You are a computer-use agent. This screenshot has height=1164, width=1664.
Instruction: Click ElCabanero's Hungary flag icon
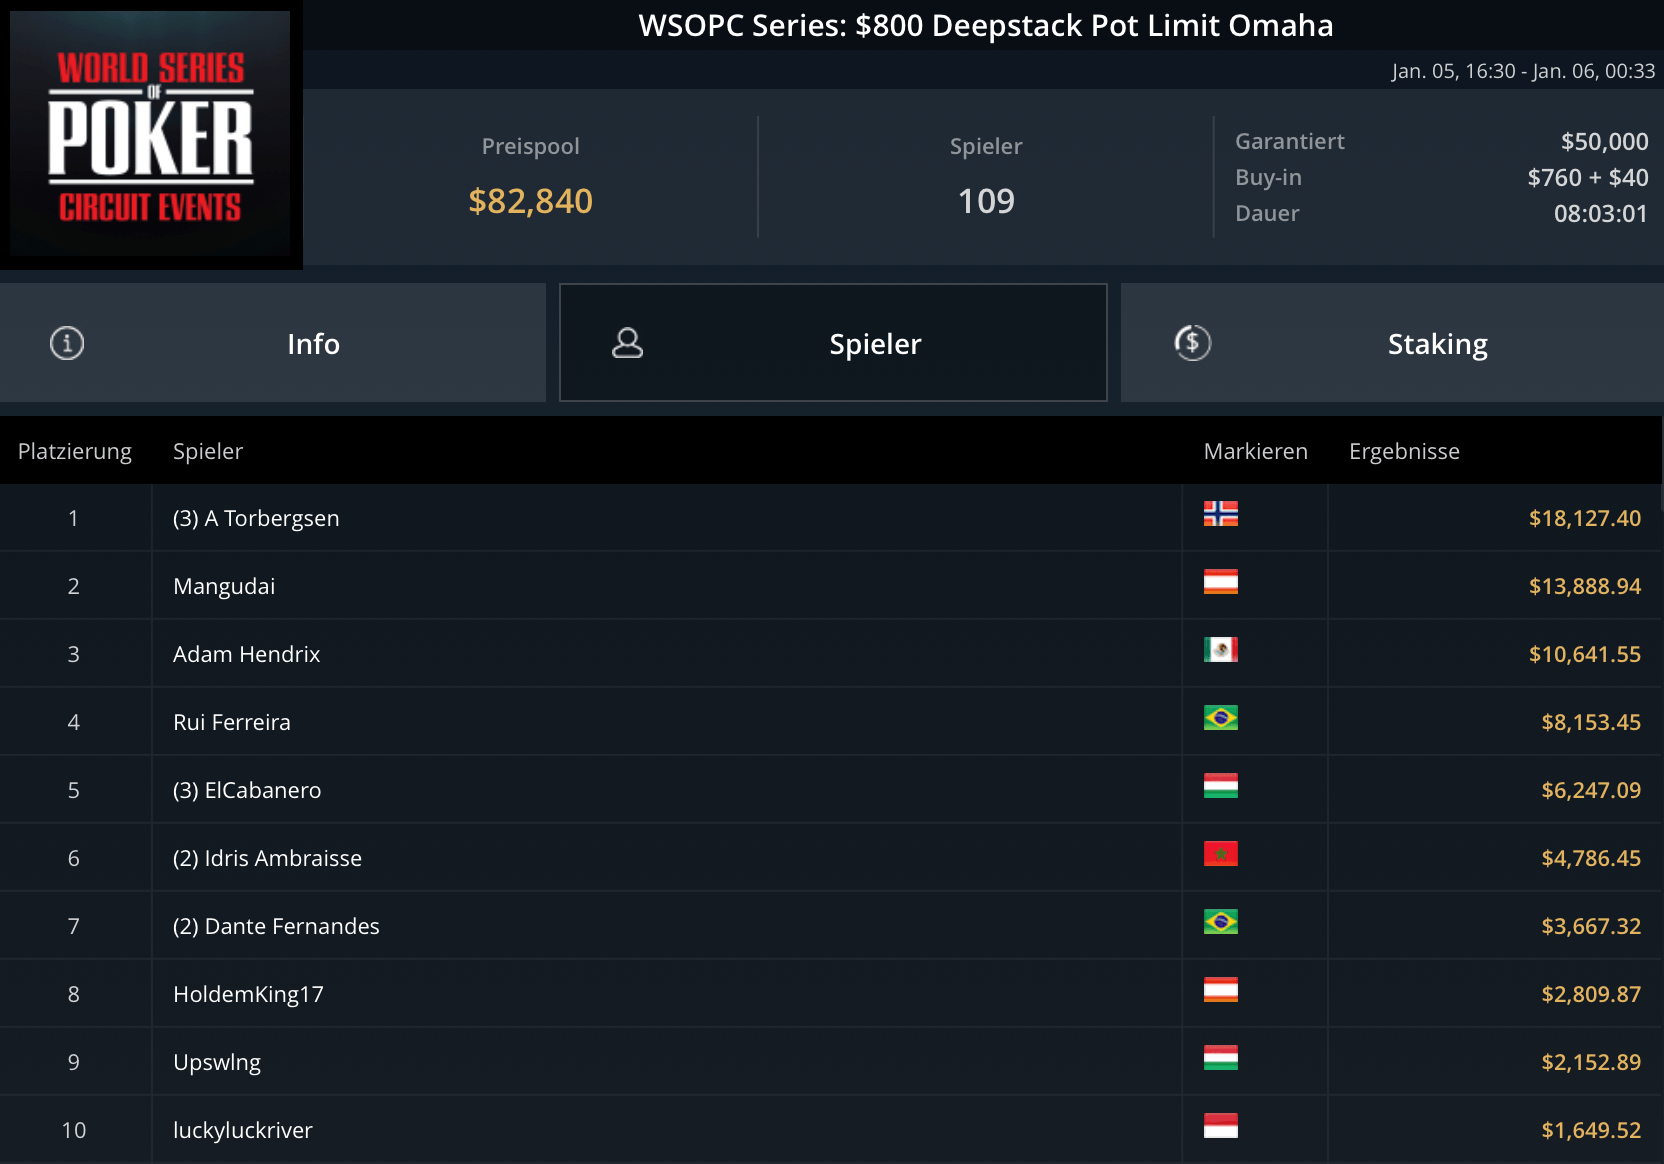pos(1220,786)
